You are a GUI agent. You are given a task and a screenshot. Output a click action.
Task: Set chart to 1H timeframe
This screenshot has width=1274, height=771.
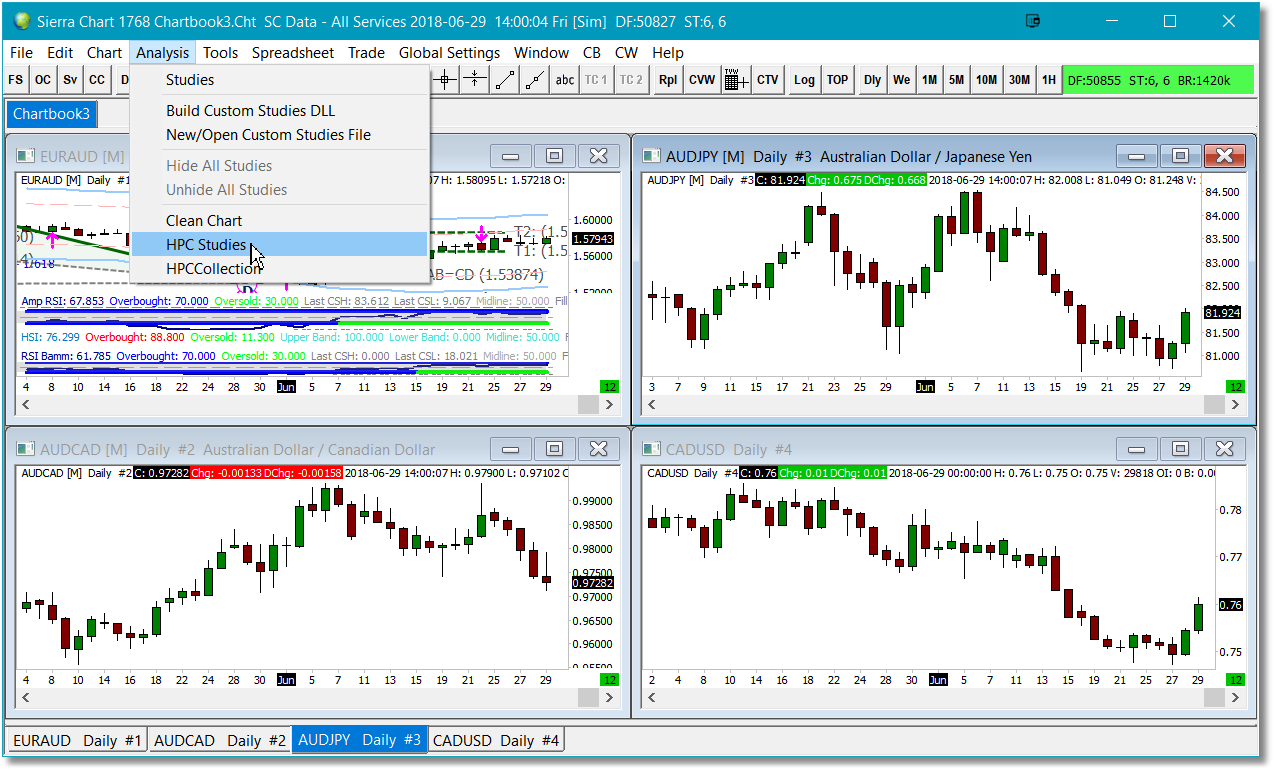(1049, 80)
